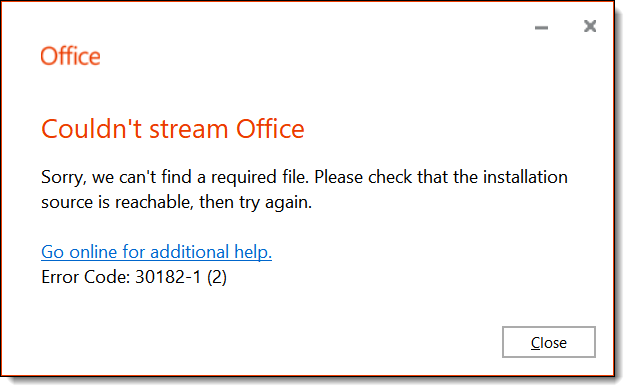
Task: Click the 'Please check that' sentence start
Action: 382,177
